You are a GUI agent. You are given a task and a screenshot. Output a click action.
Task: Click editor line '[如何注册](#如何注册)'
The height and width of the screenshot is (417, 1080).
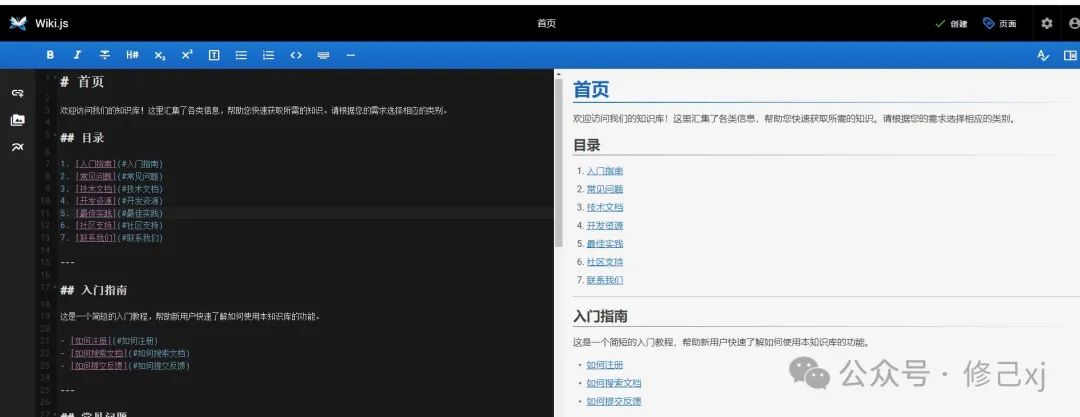[x=114, y=341]
